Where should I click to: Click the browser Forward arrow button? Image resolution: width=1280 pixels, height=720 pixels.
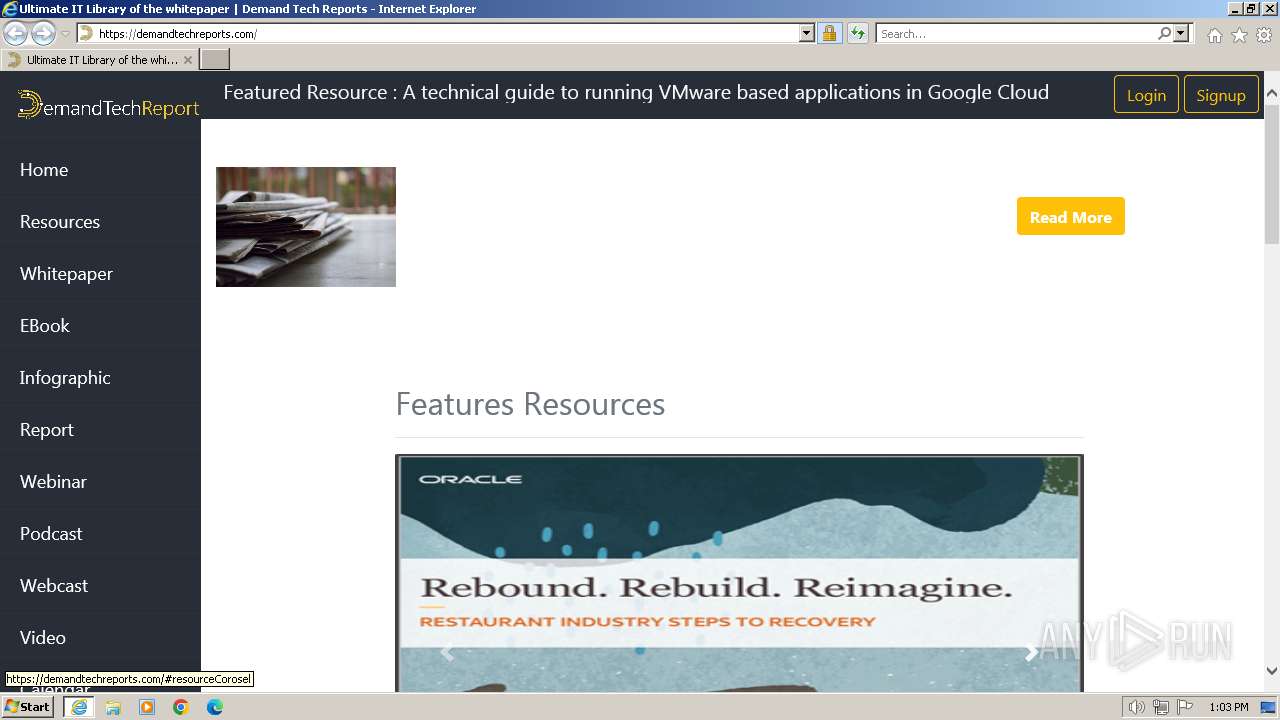(43, 33)
